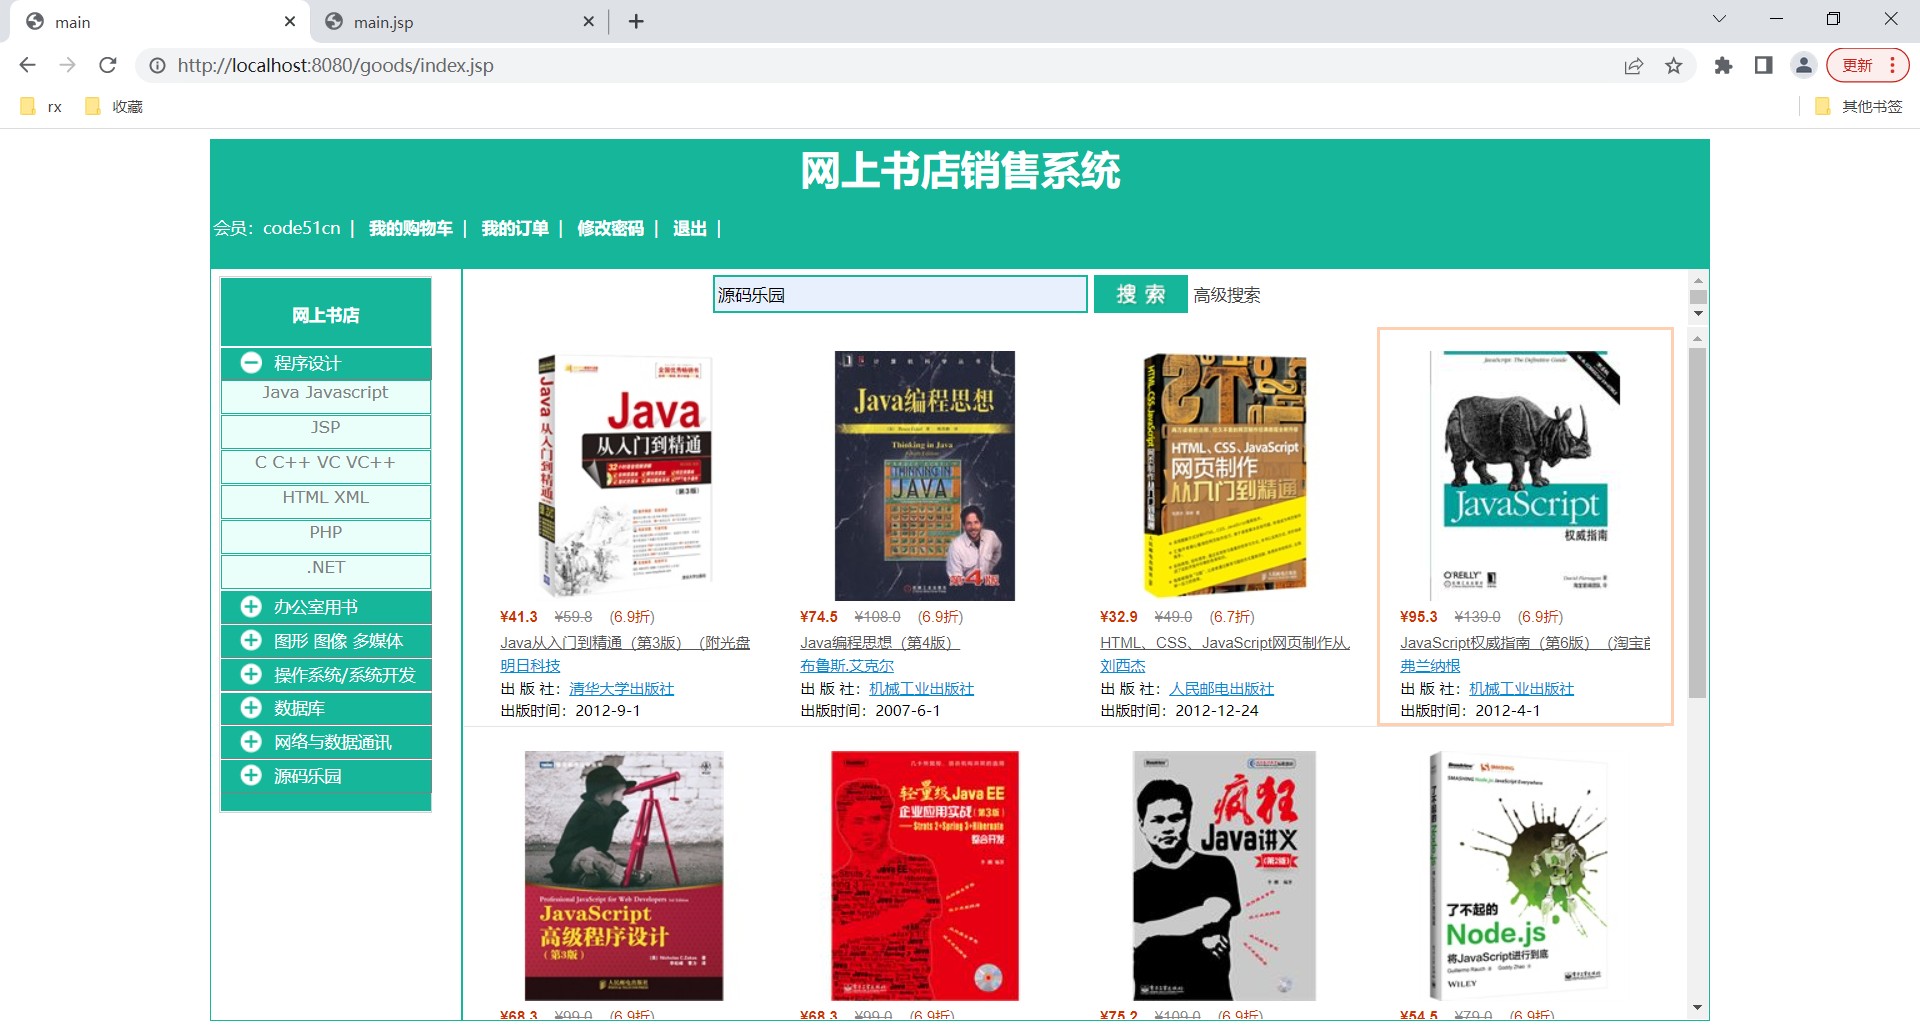Focus the search box containing 源码乐园
This screenshot has height=1030, width=1920.
coord(900,294)
